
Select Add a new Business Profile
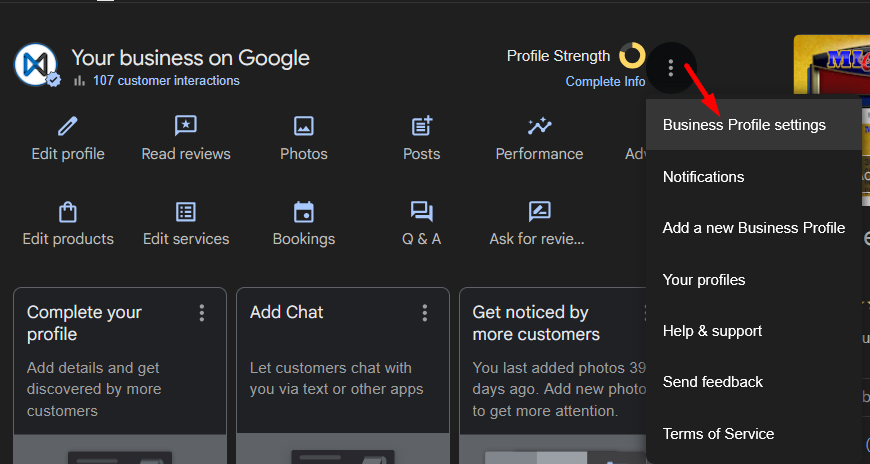[753, 228]
